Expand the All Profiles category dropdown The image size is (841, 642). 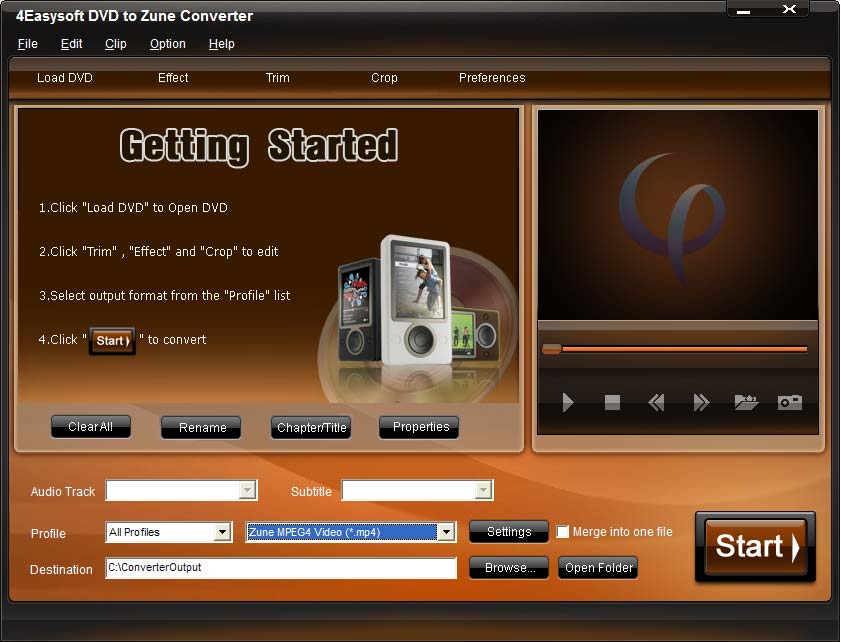pos(223,532)
